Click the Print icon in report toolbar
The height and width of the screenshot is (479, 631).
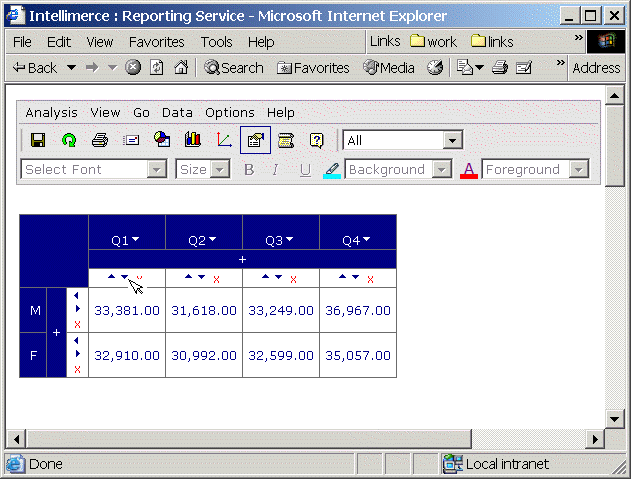100,140
